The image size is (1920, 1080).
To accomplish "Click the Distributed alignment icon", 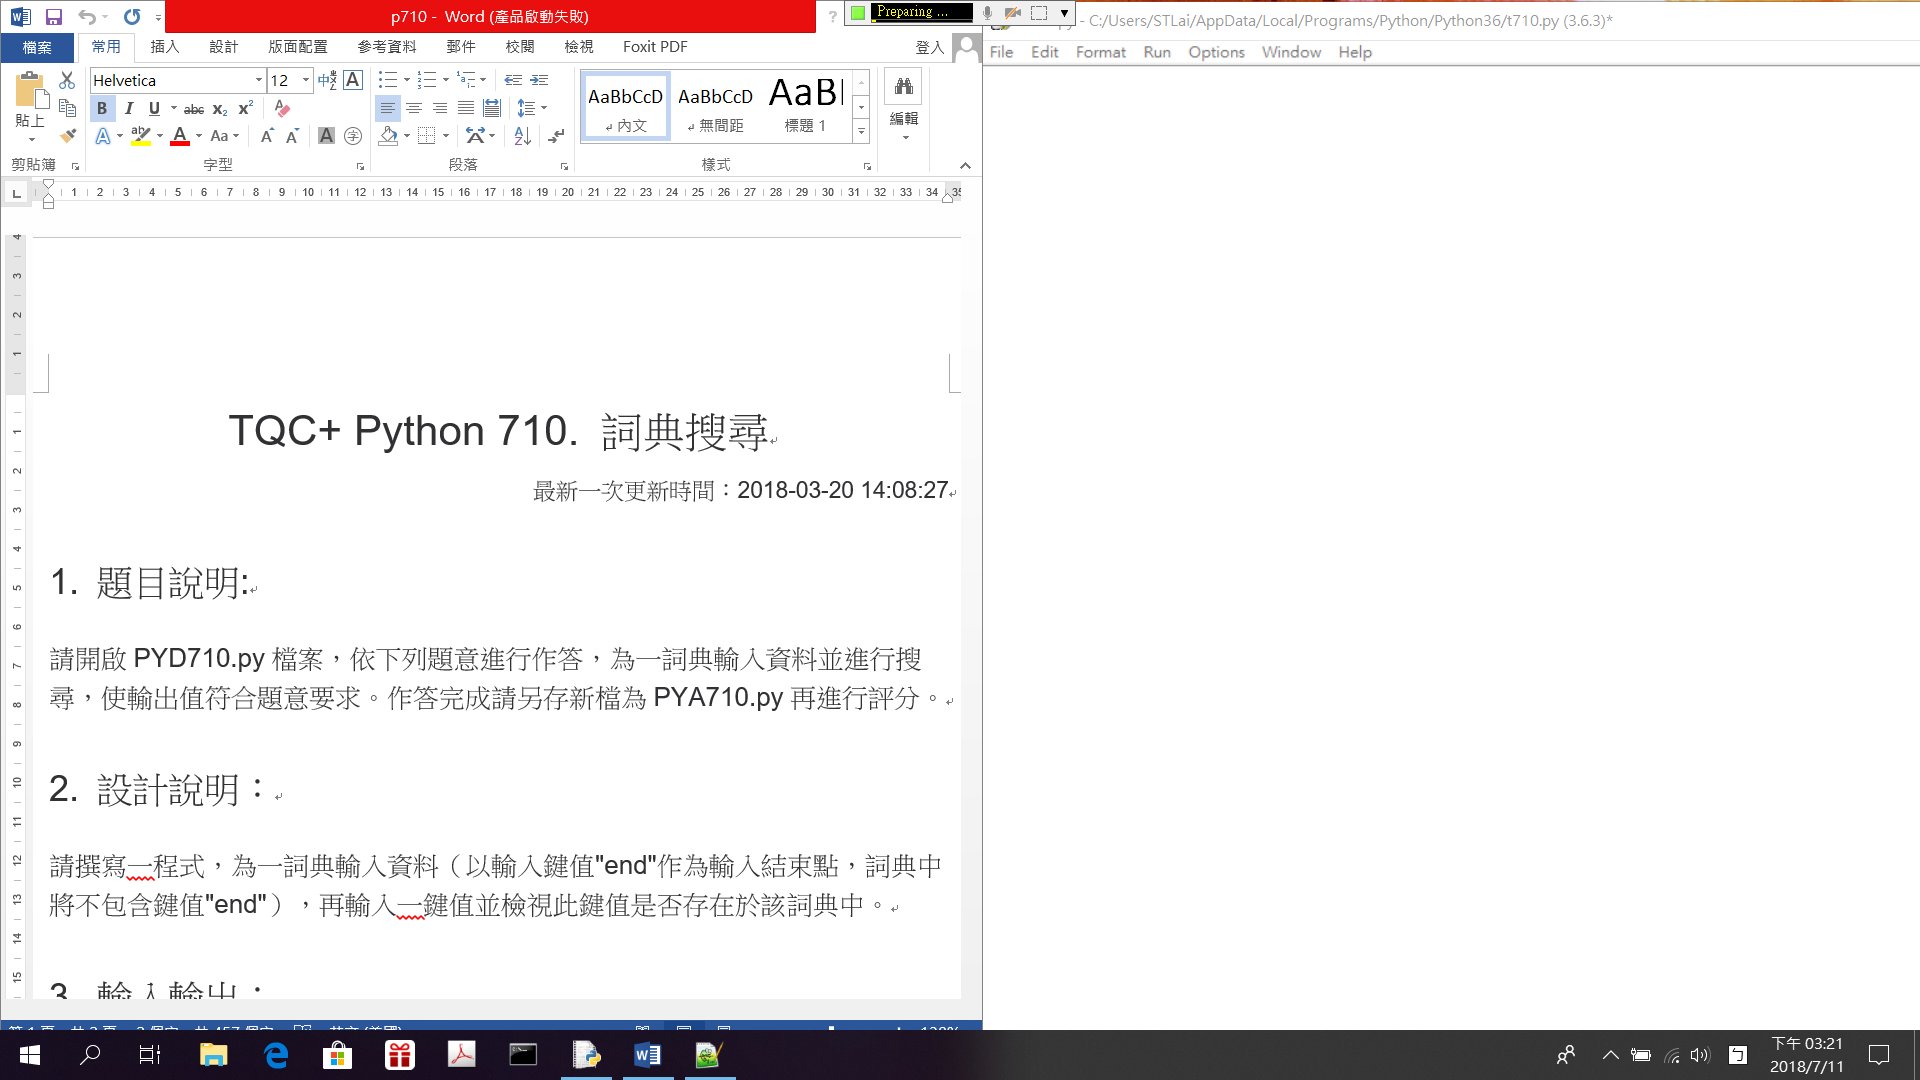I will (492, 108).
